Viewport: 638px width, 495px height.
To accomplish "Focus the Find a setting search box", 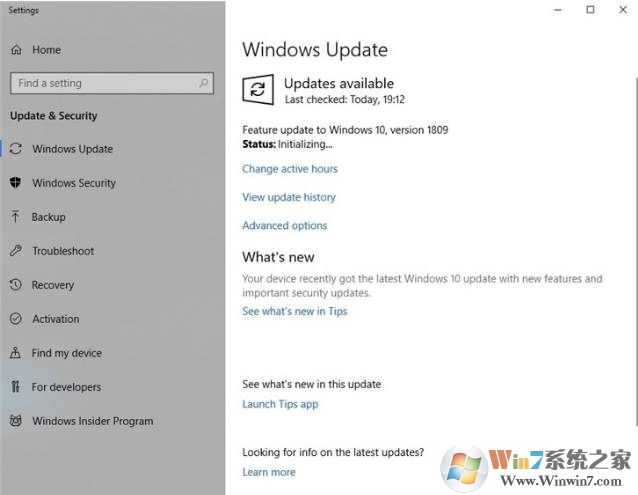I will coord(112,83).
